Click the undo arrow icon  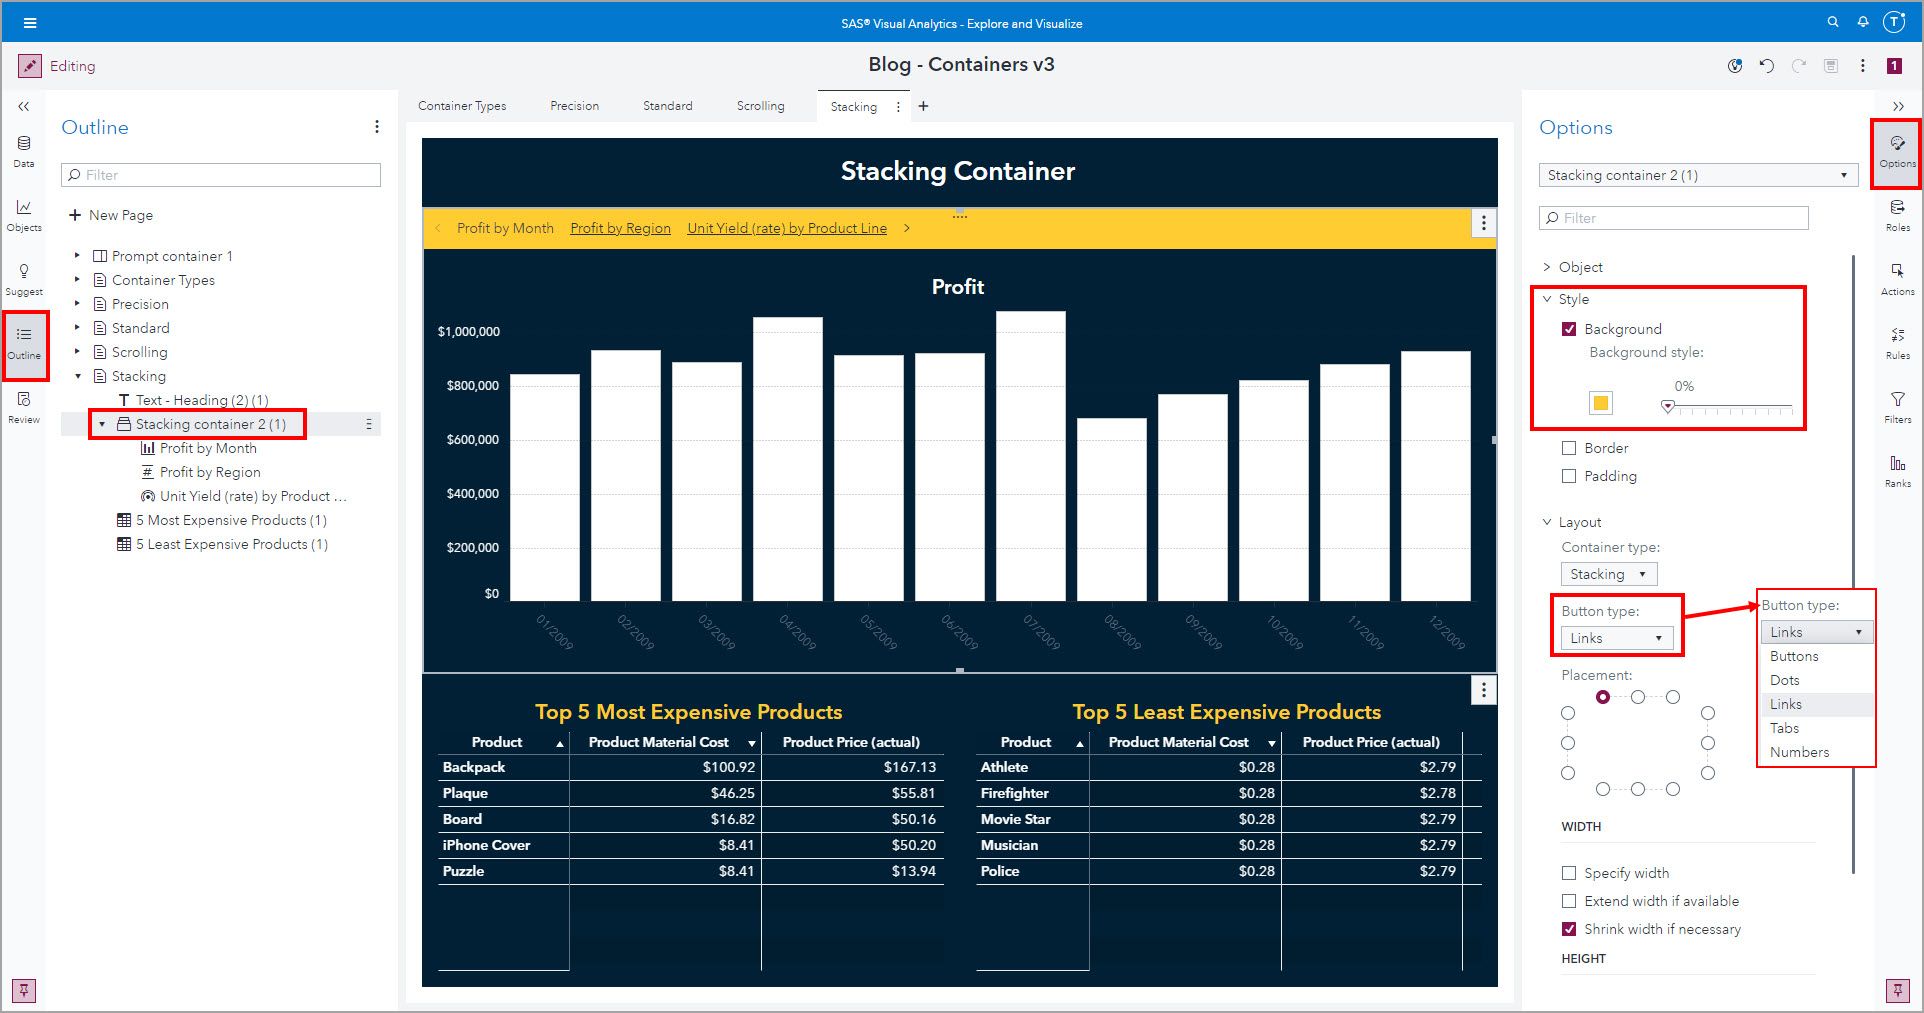pos(1767,66)
